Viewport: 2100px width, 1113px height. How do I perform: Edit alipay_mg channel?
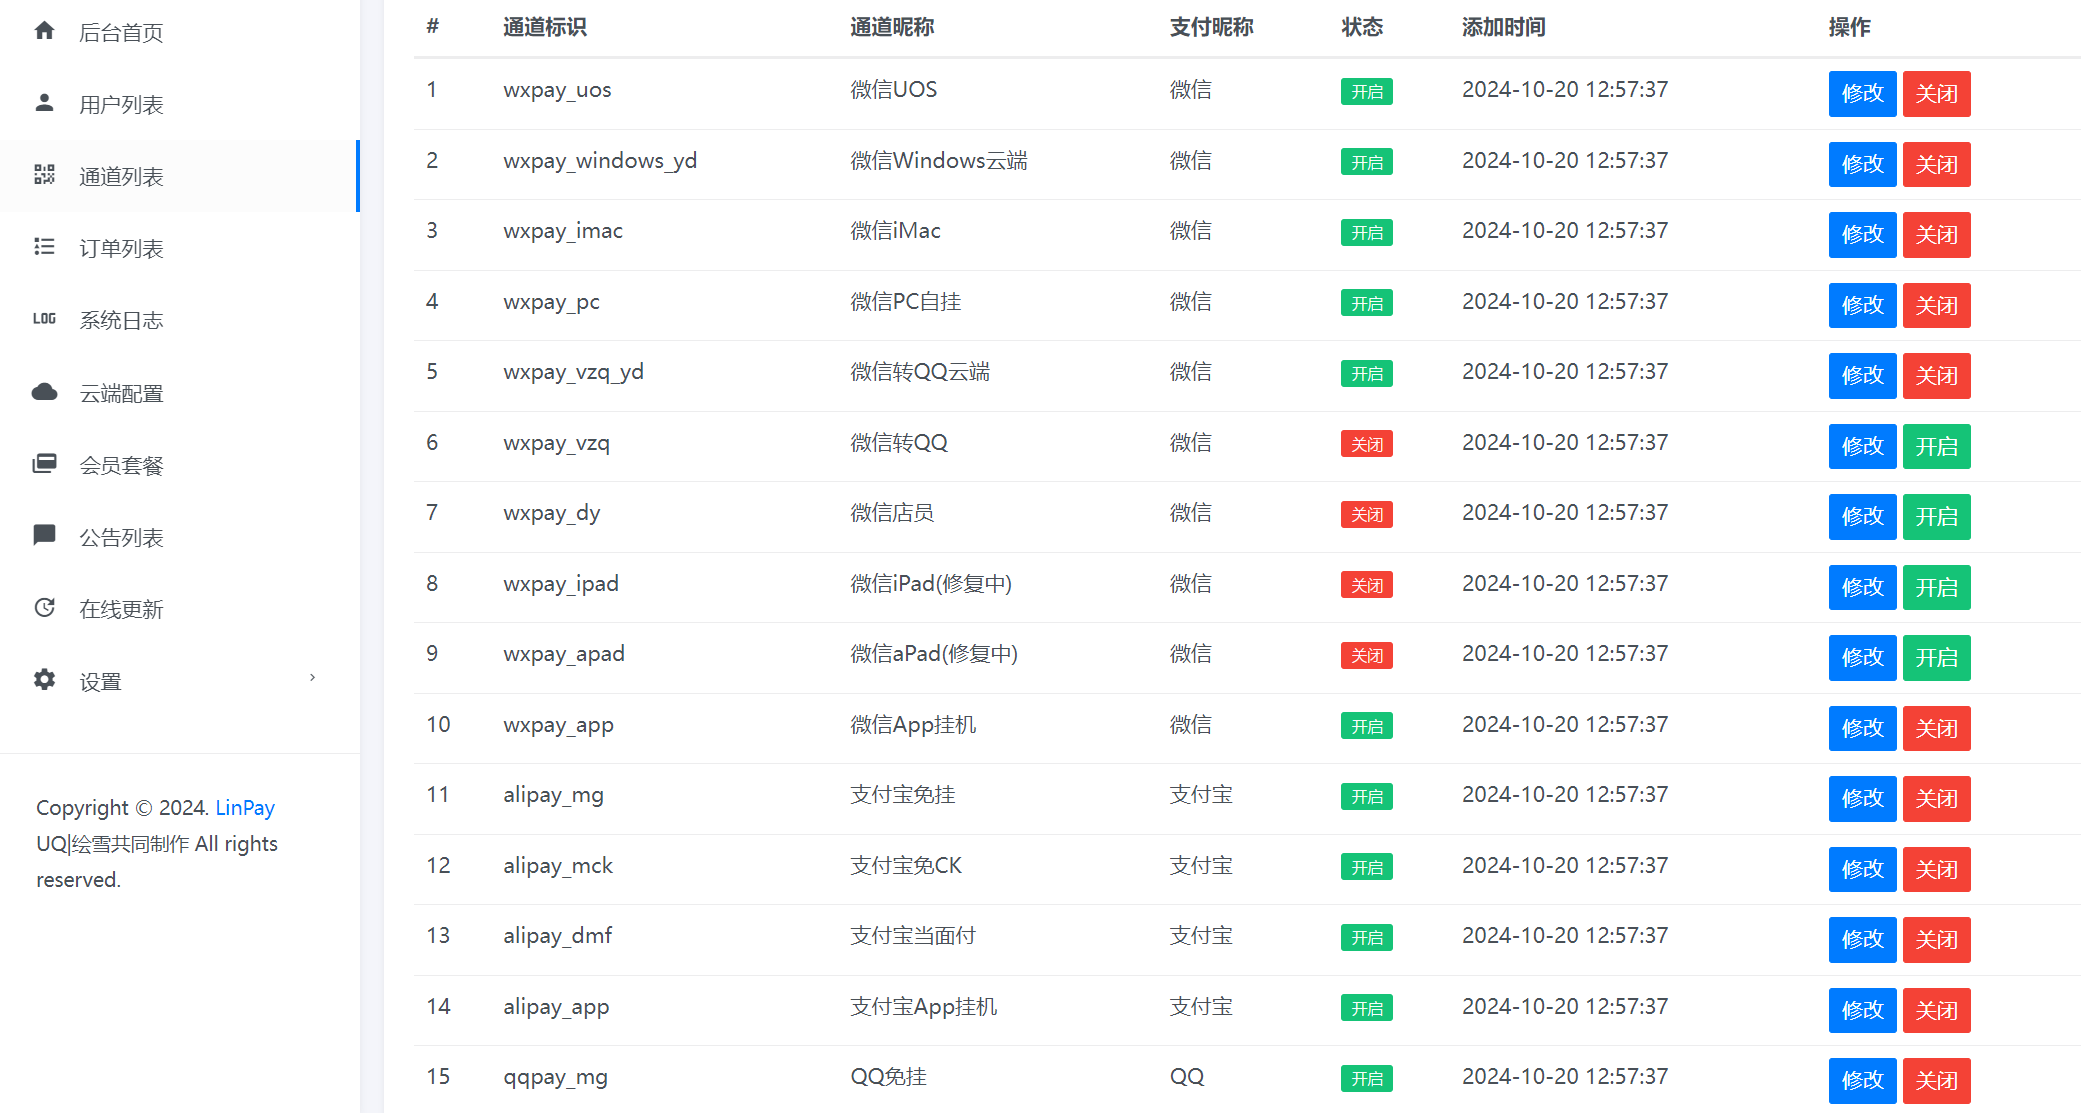point(1862,799)
